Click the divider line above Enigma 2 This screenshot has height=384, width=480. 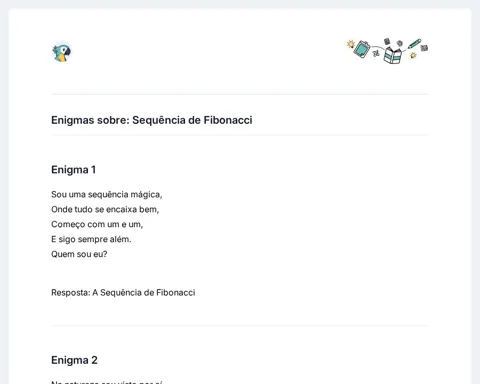click(240, 325)
